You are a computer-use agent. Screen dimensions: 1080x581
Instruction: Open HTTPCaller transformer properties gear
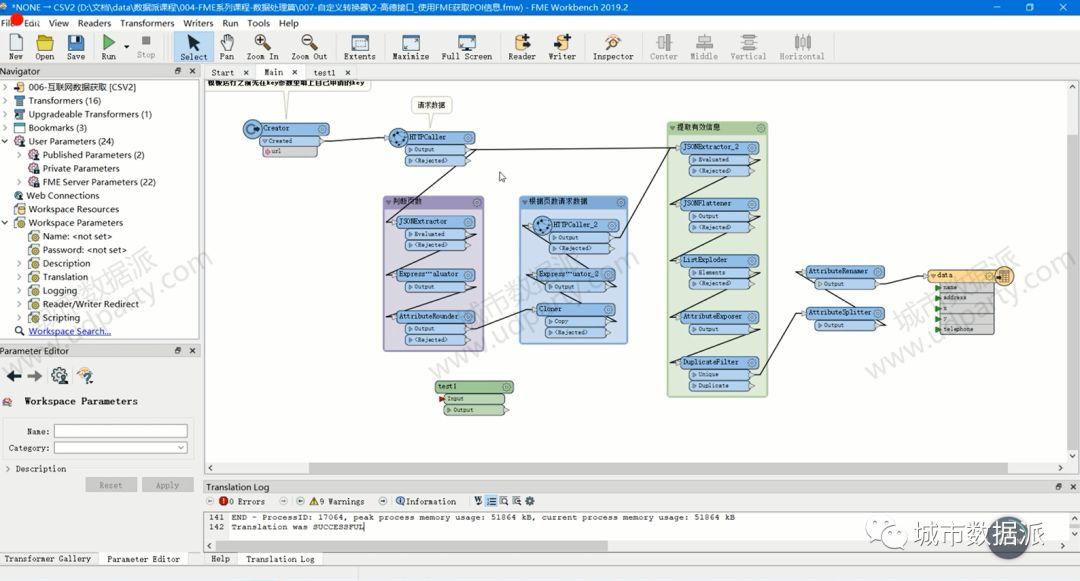click(x=468, y=138)
